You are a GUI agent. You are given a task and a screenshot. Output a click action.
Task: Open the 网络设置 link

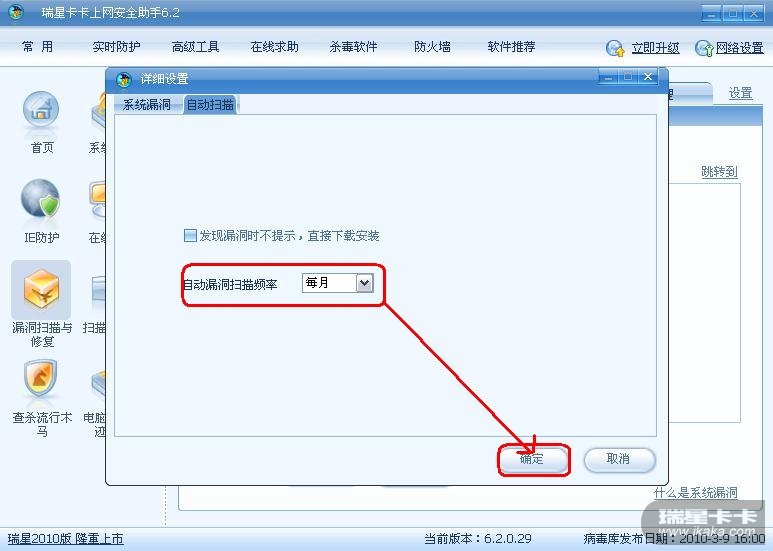[x=739, y=48]
